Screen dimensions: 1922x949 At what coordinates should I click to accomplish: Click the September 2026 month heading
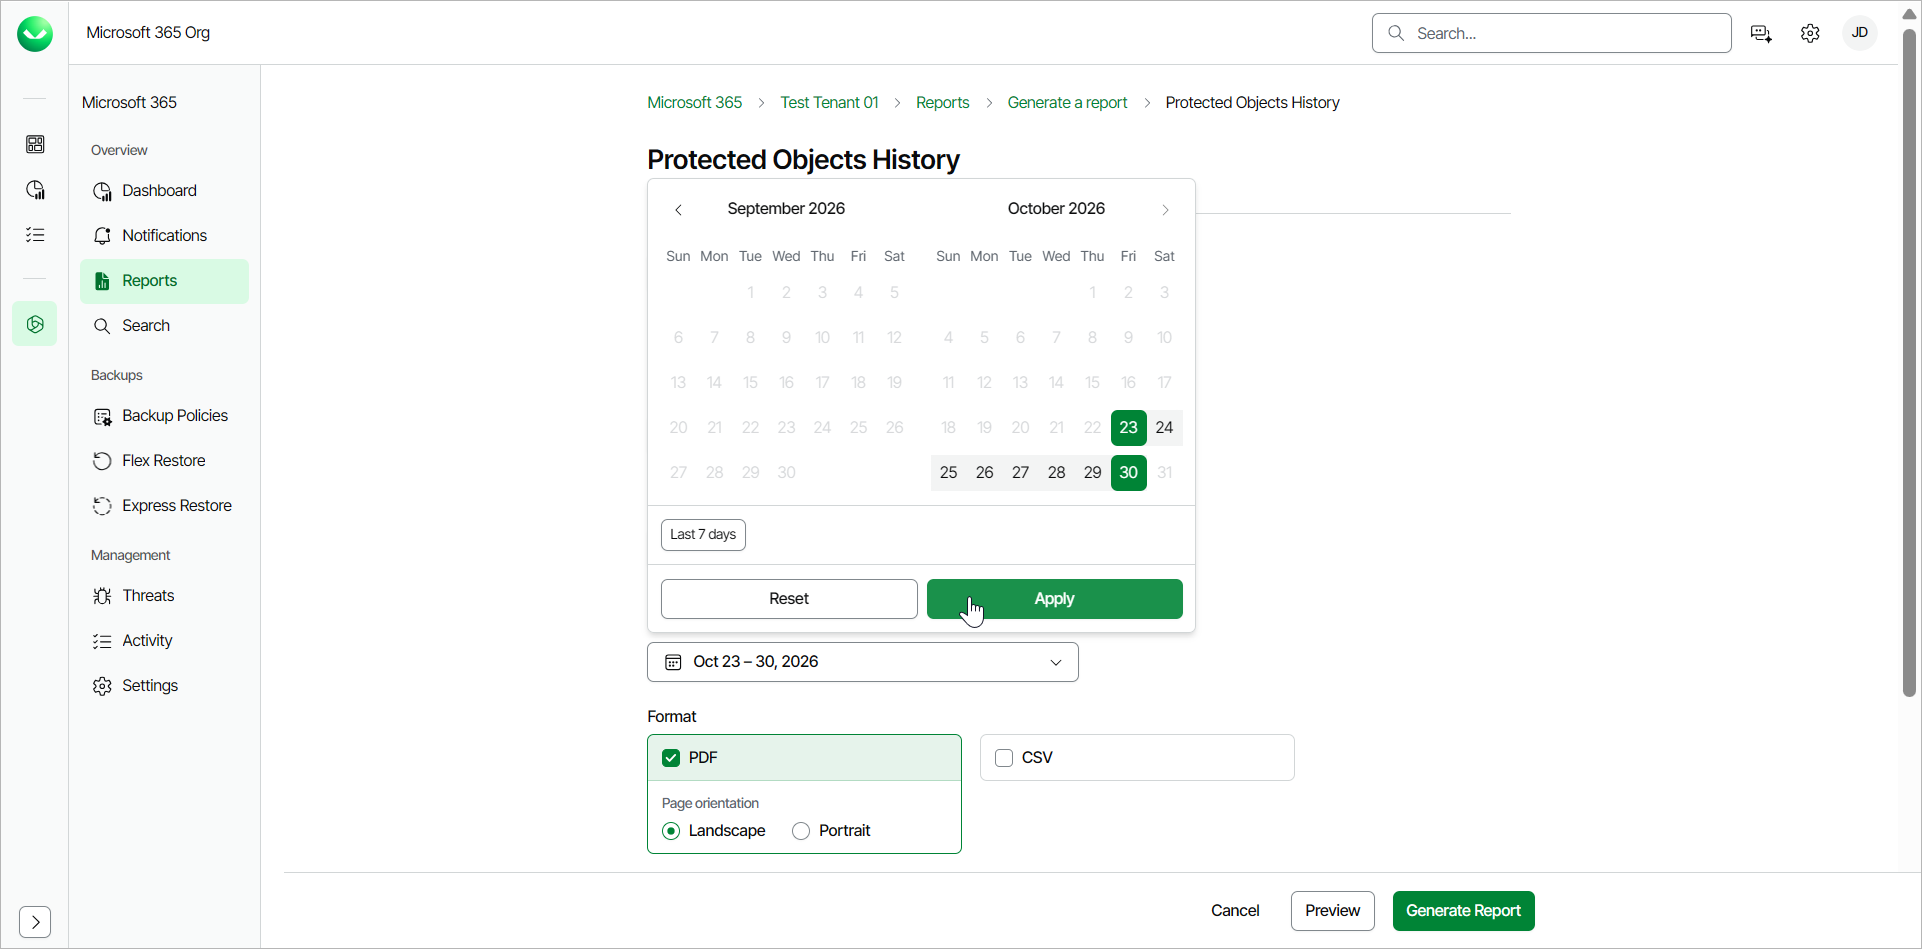(786, 209)
